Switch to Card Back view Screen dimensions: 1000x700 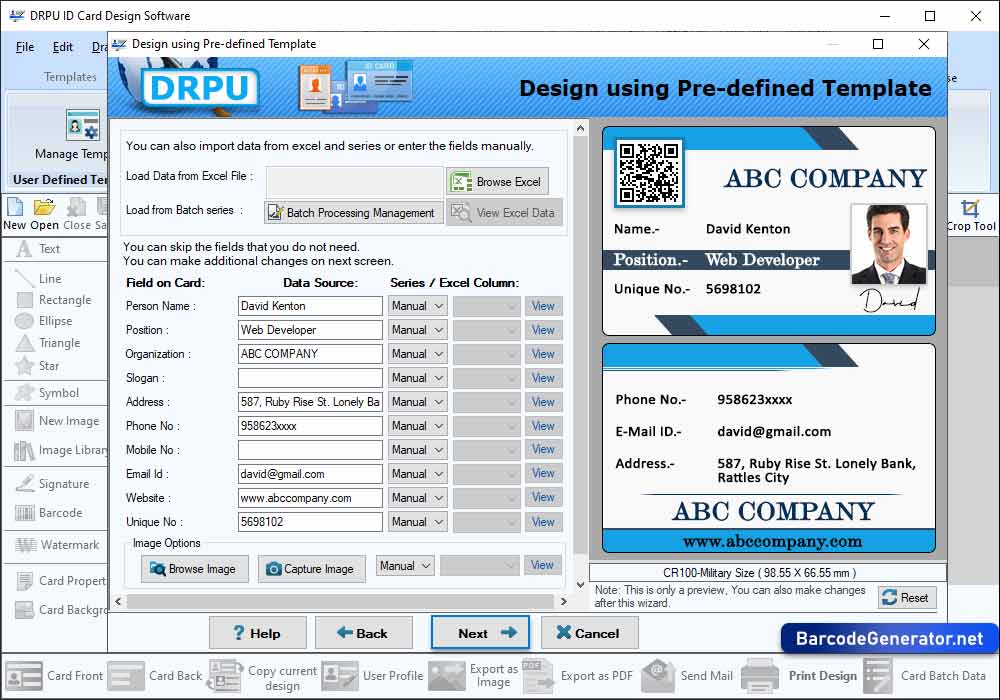pyautogui.click(x=155, y=676)
